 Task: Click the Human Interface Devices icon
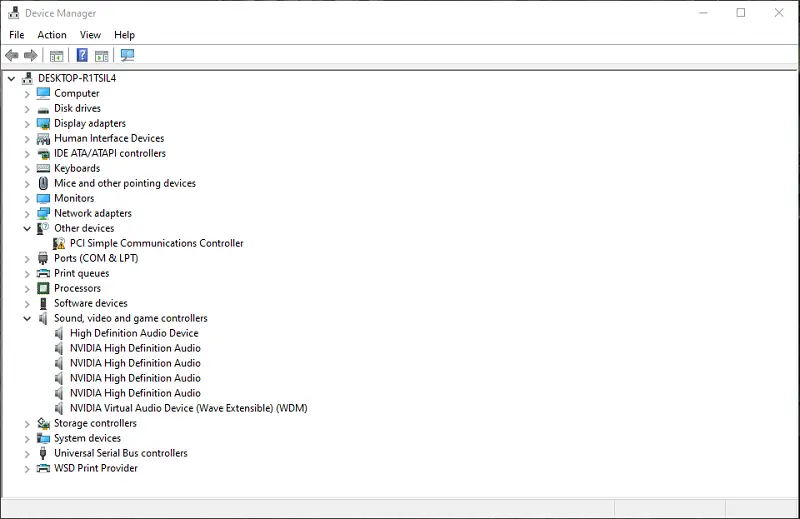tap(43, 138)
